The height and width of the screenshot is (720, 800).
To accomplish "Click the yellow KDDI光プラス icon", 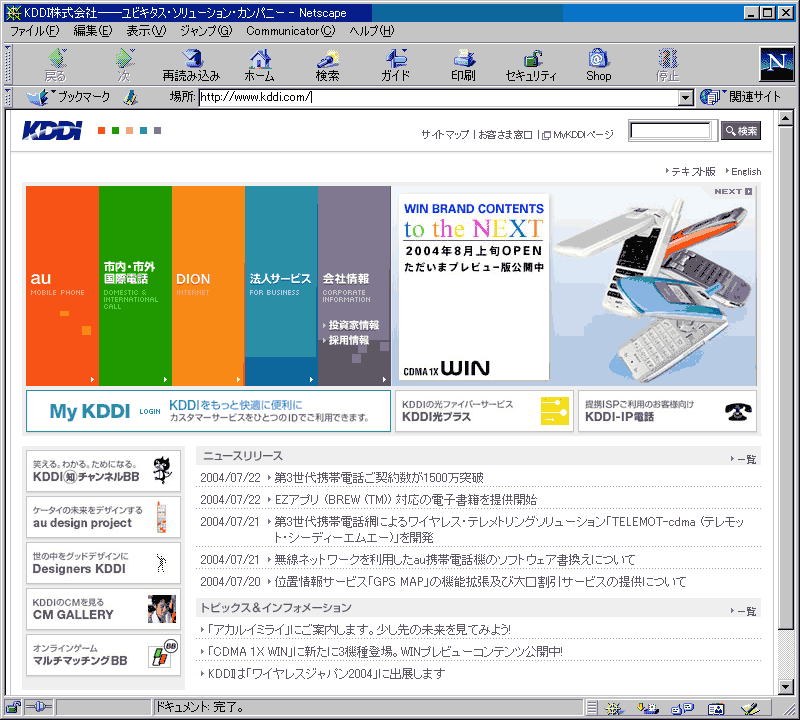I will click(555, 411).
